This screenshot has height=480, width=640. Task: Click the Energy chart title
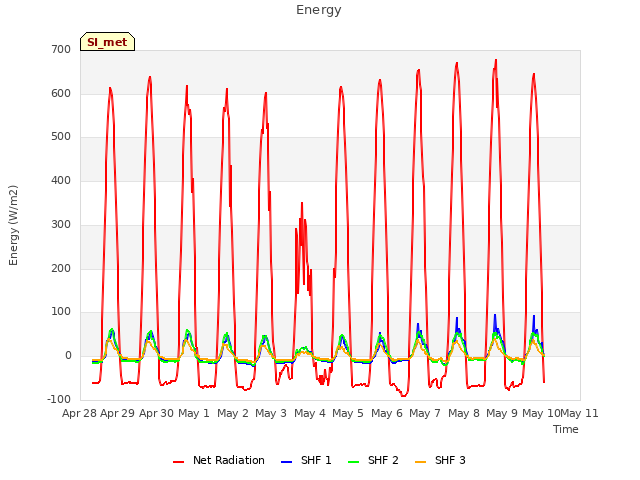[x=319, y=10]
